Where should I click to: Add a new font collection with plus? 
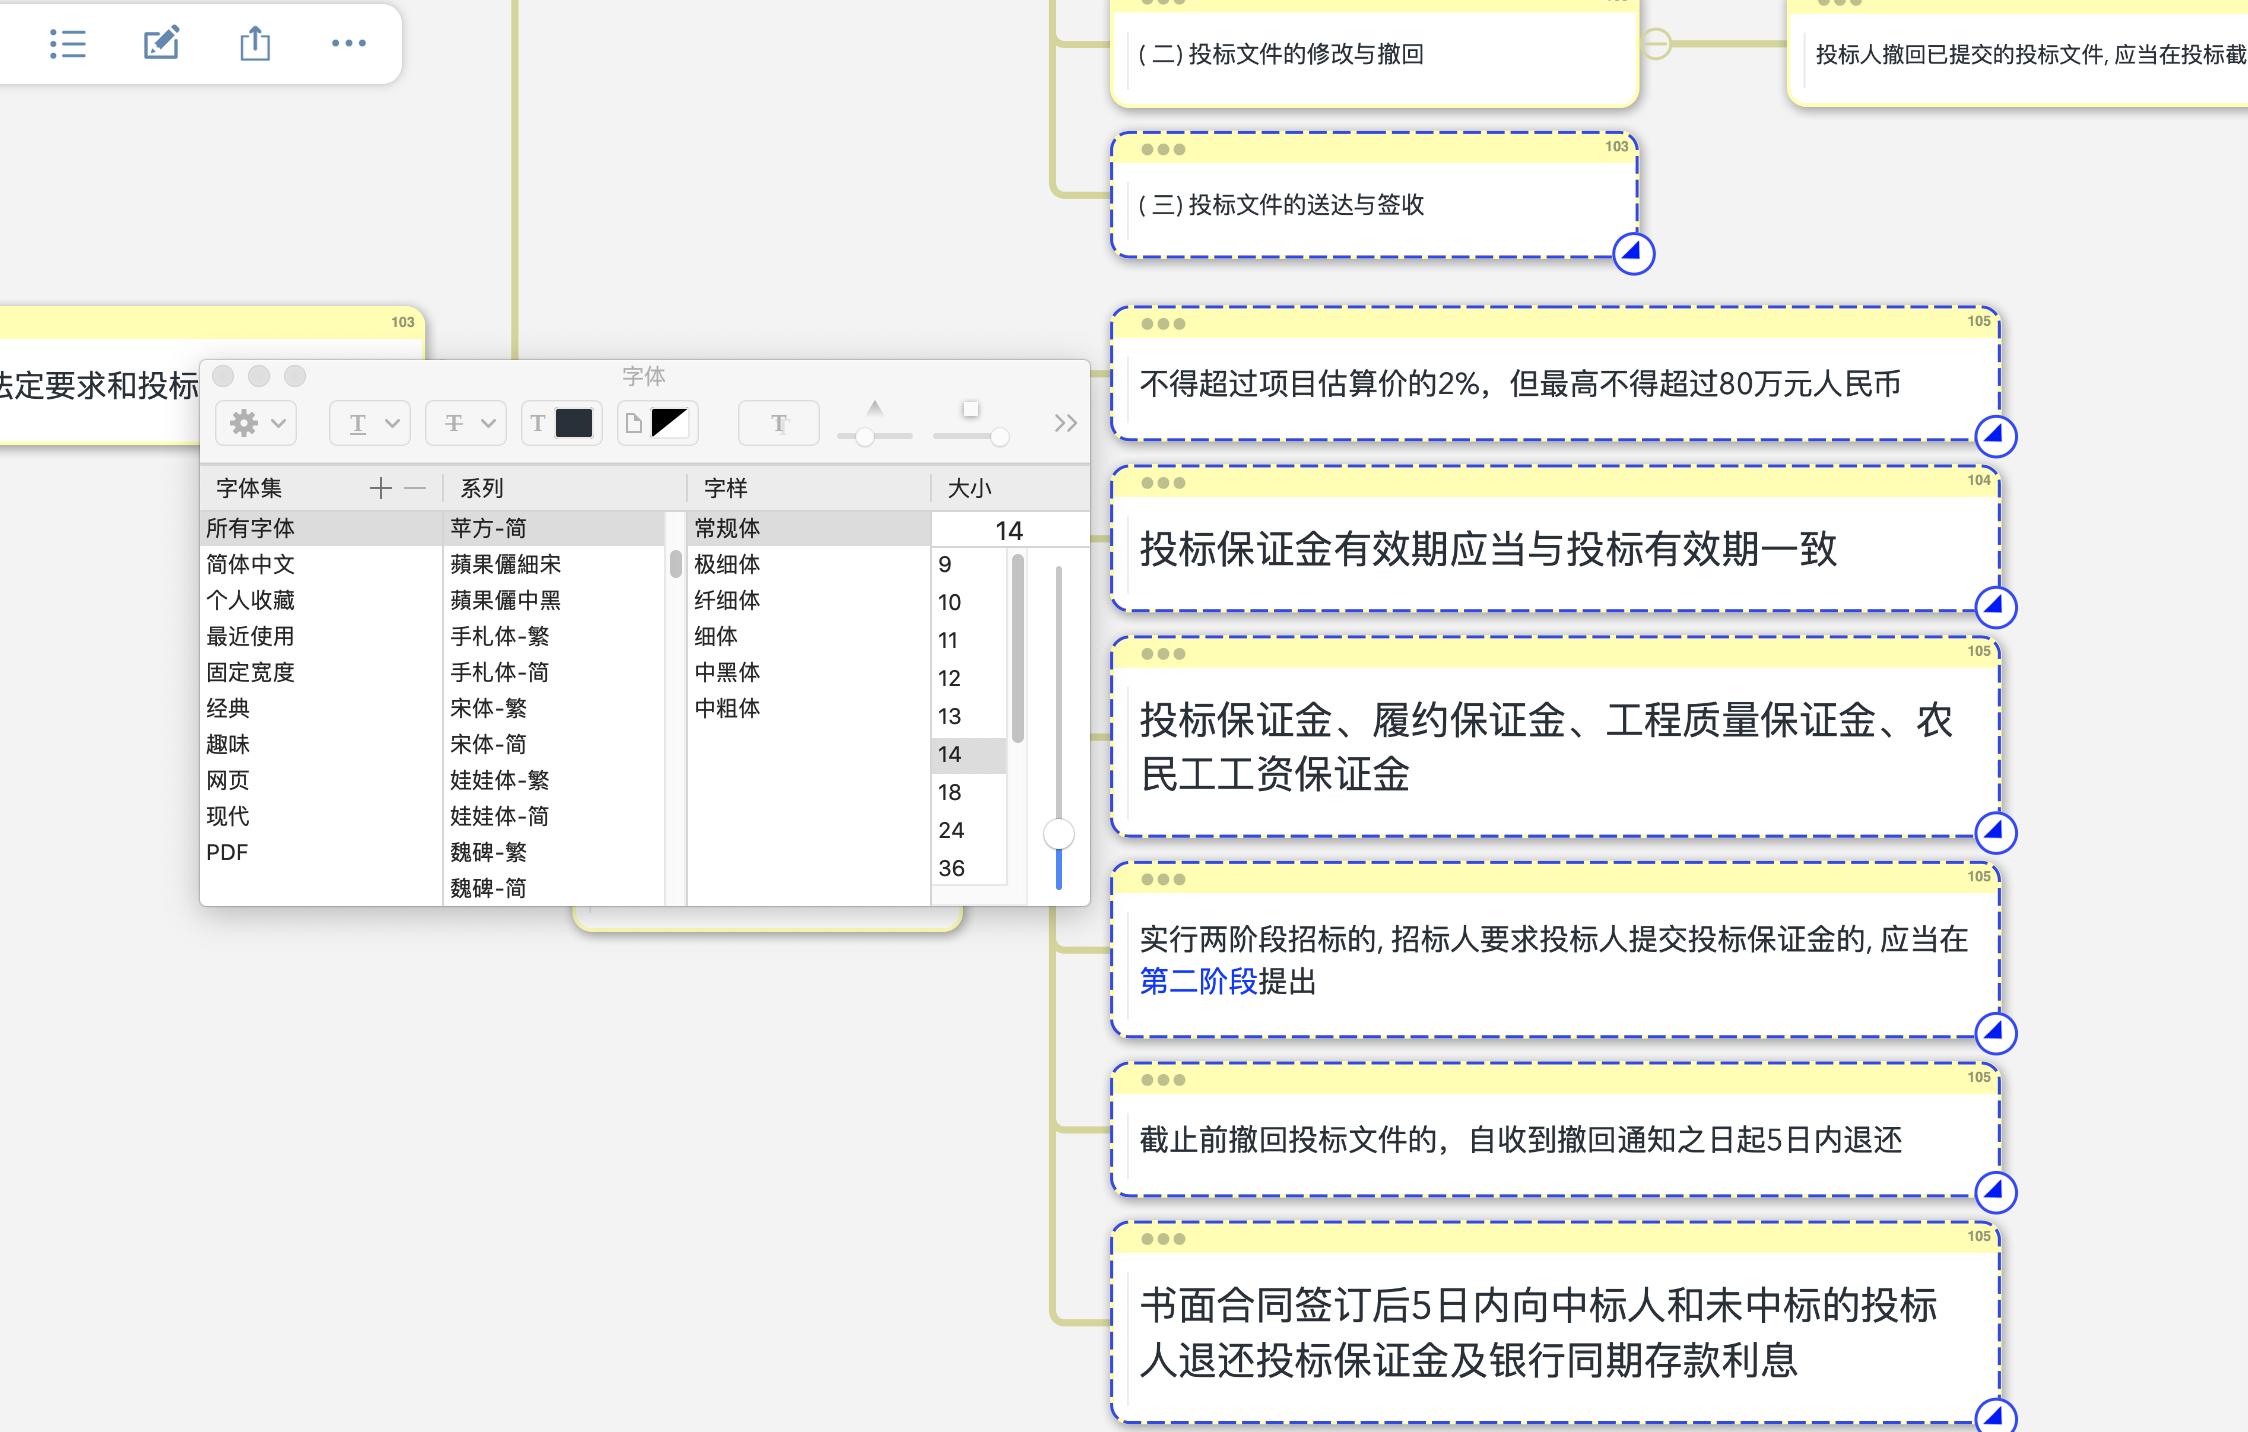click(380, 488)
